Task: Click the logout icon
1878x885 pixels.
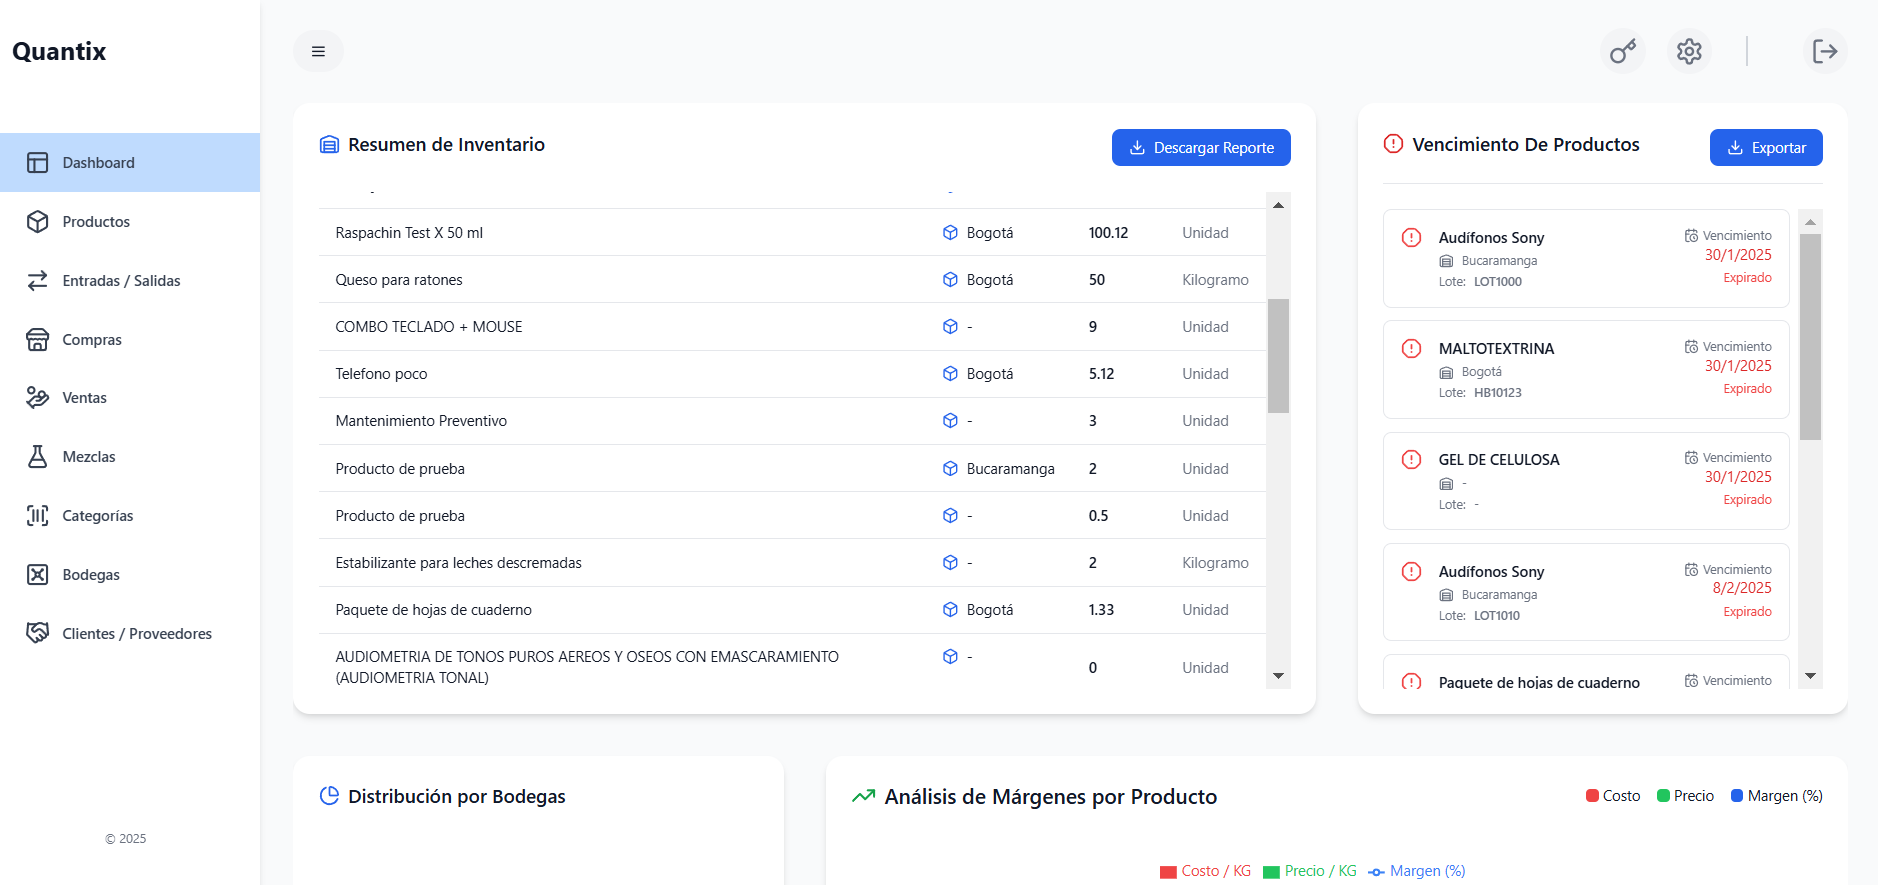Action: pyautogui.click(x=1825, y=51)
